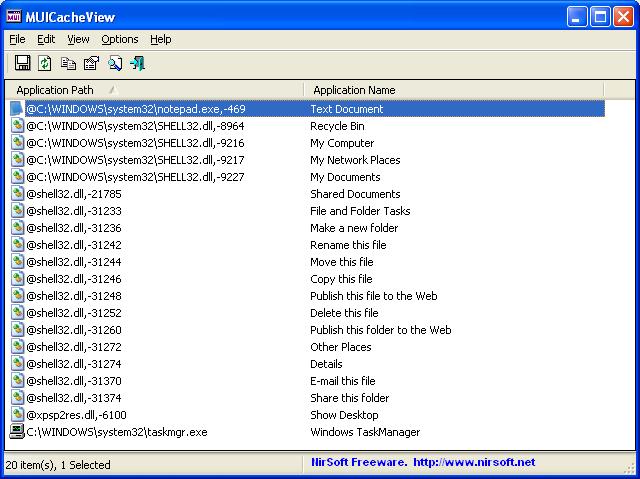Select the Recycle Bin entry
Image resolution: width=640 pixels, height=479 pixels.
(337, 126)
